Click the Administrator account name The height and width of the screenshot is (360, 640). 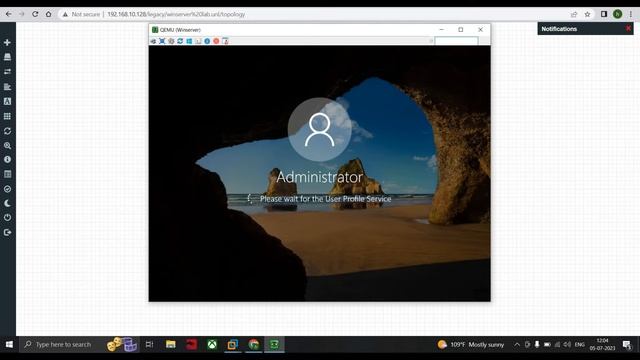coord(320,177)
